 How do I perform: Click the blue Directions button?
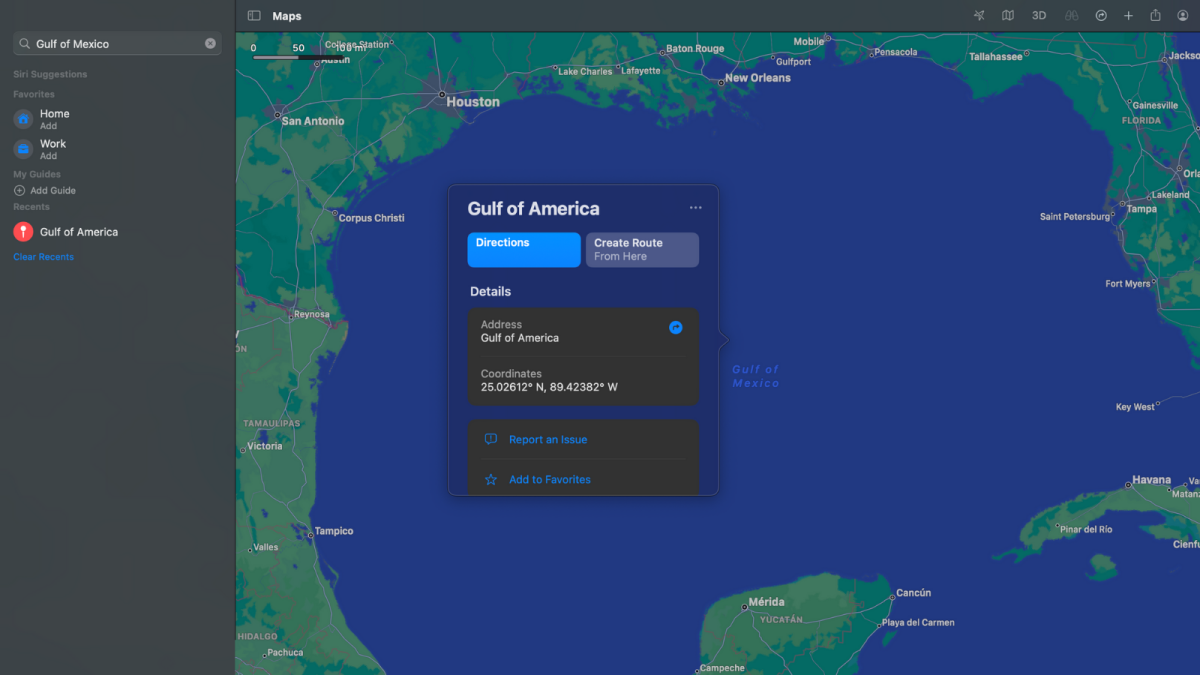coord(524,250)
